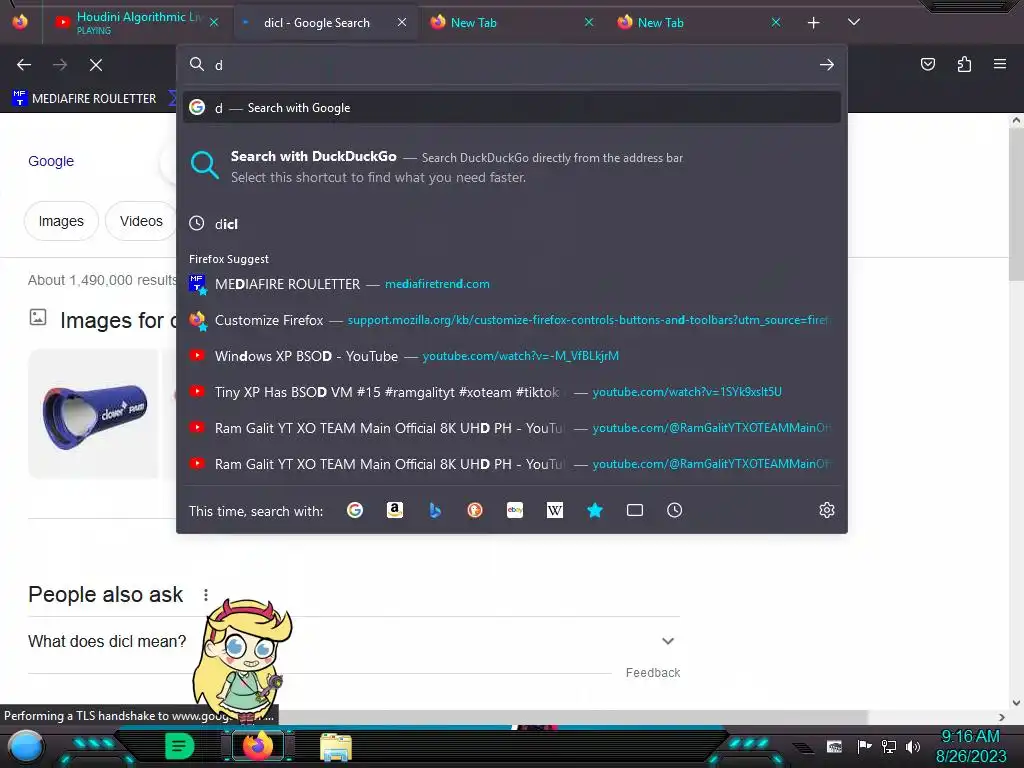Open the Firefox application menu

[x=1000, y=64]
